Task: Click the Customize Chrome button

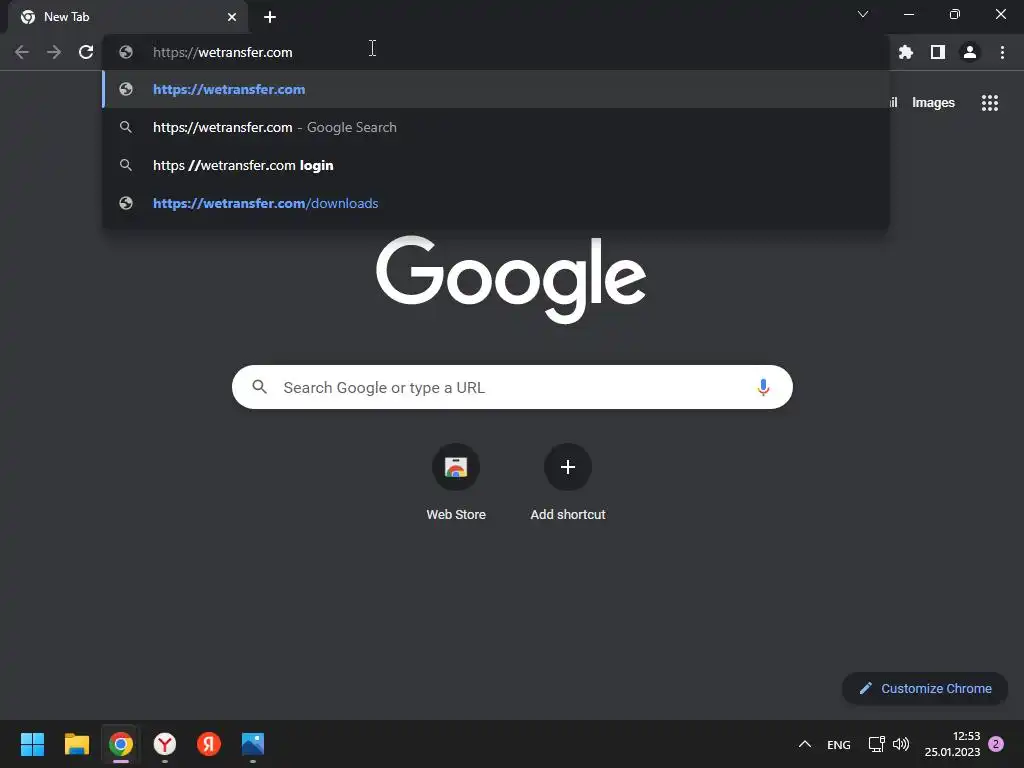Action: (x=925, y=688)
